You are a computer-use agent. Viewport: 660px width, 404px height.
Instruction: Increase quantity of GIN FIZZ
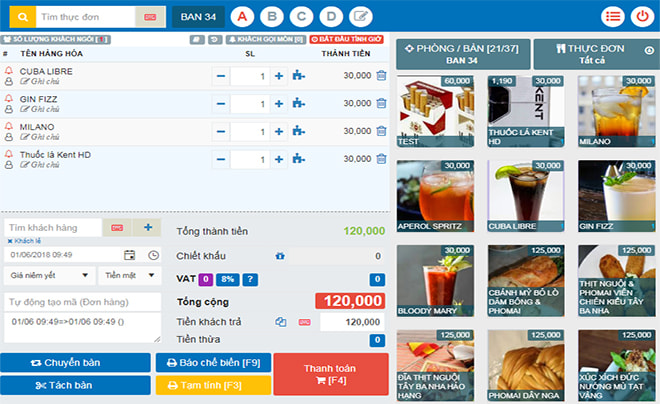pyautogui.click(x=279, y=103)
